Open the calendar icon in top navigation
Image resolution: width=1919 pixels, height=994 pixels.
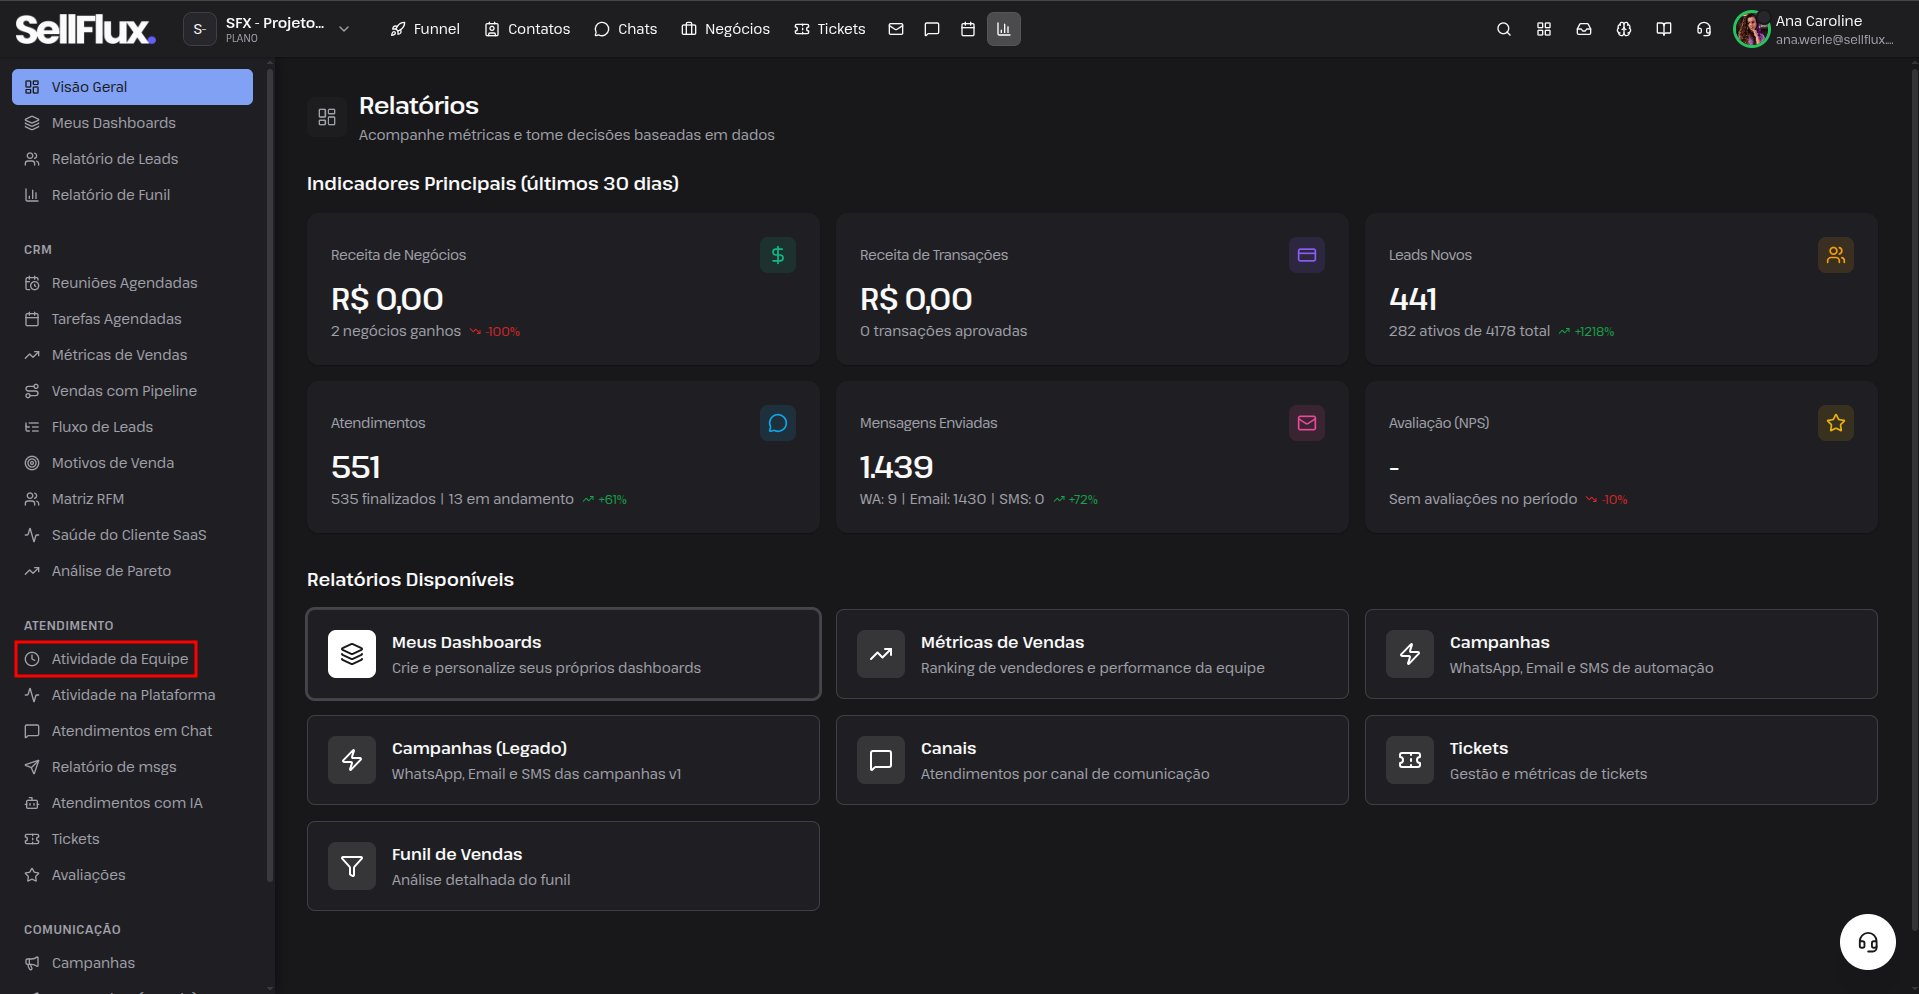click(x=968, y=29)
